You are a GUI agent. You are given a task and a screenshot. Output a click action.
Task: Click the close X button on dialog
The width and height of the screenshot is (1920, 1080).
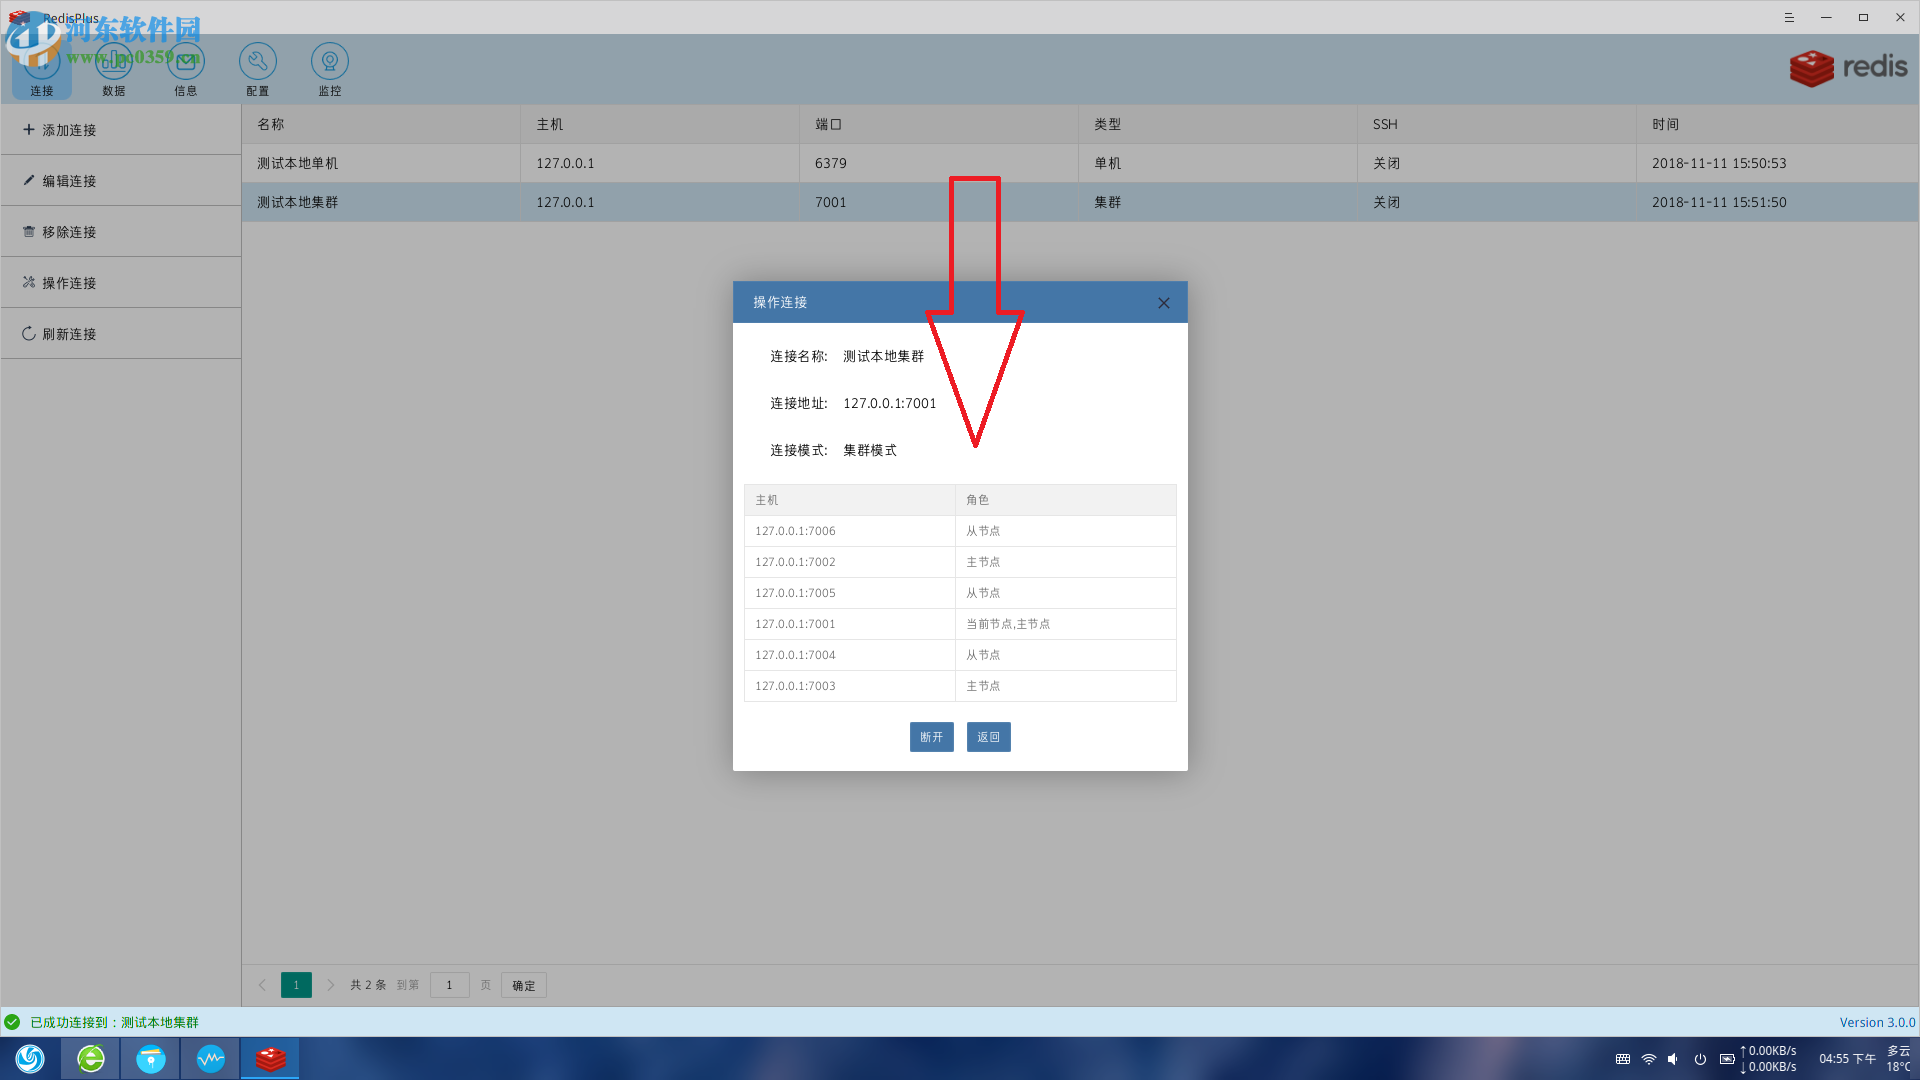[1163, 302]
